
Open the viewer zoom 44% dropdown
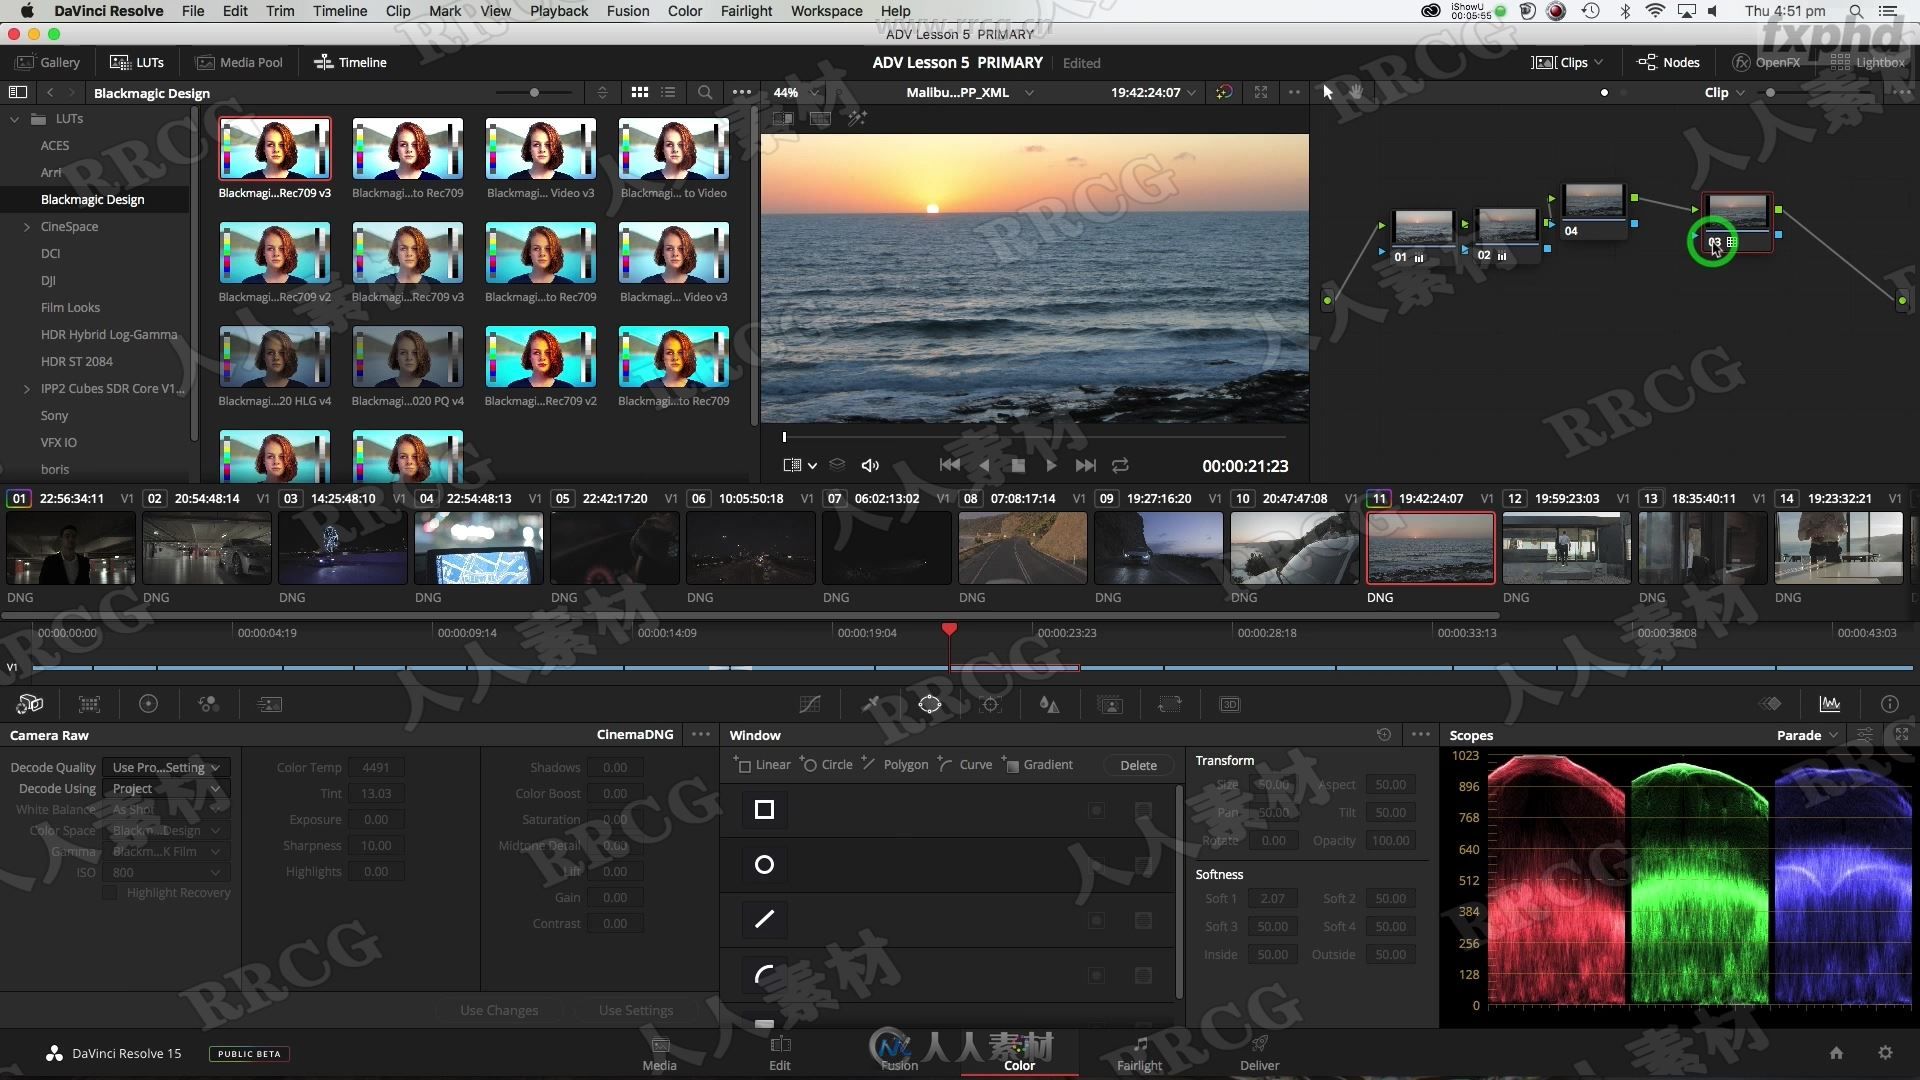[x=796, y=92]
